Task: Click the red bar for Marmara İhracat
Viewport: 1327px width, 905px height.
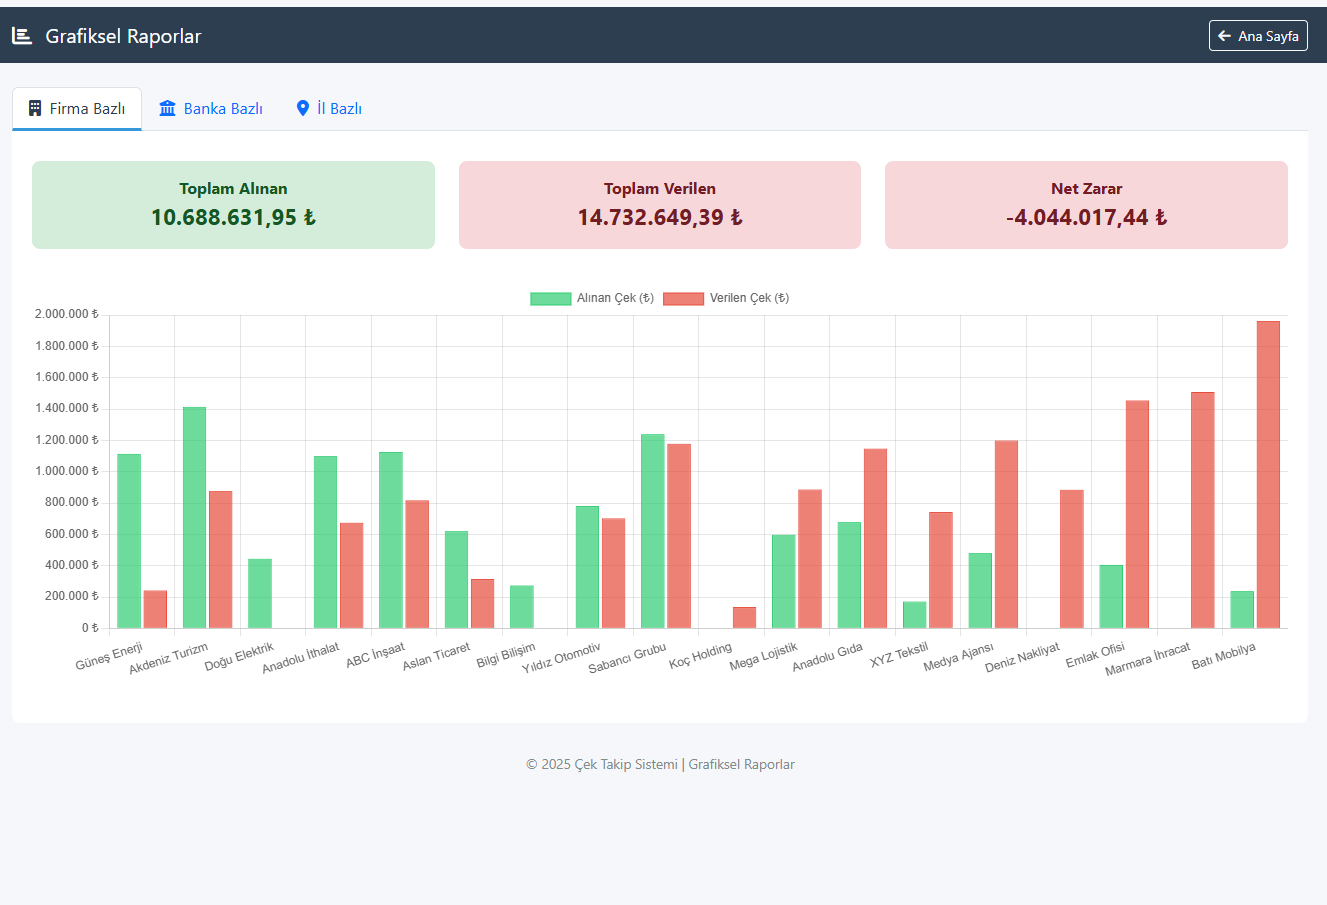Action: (1202, 510)
